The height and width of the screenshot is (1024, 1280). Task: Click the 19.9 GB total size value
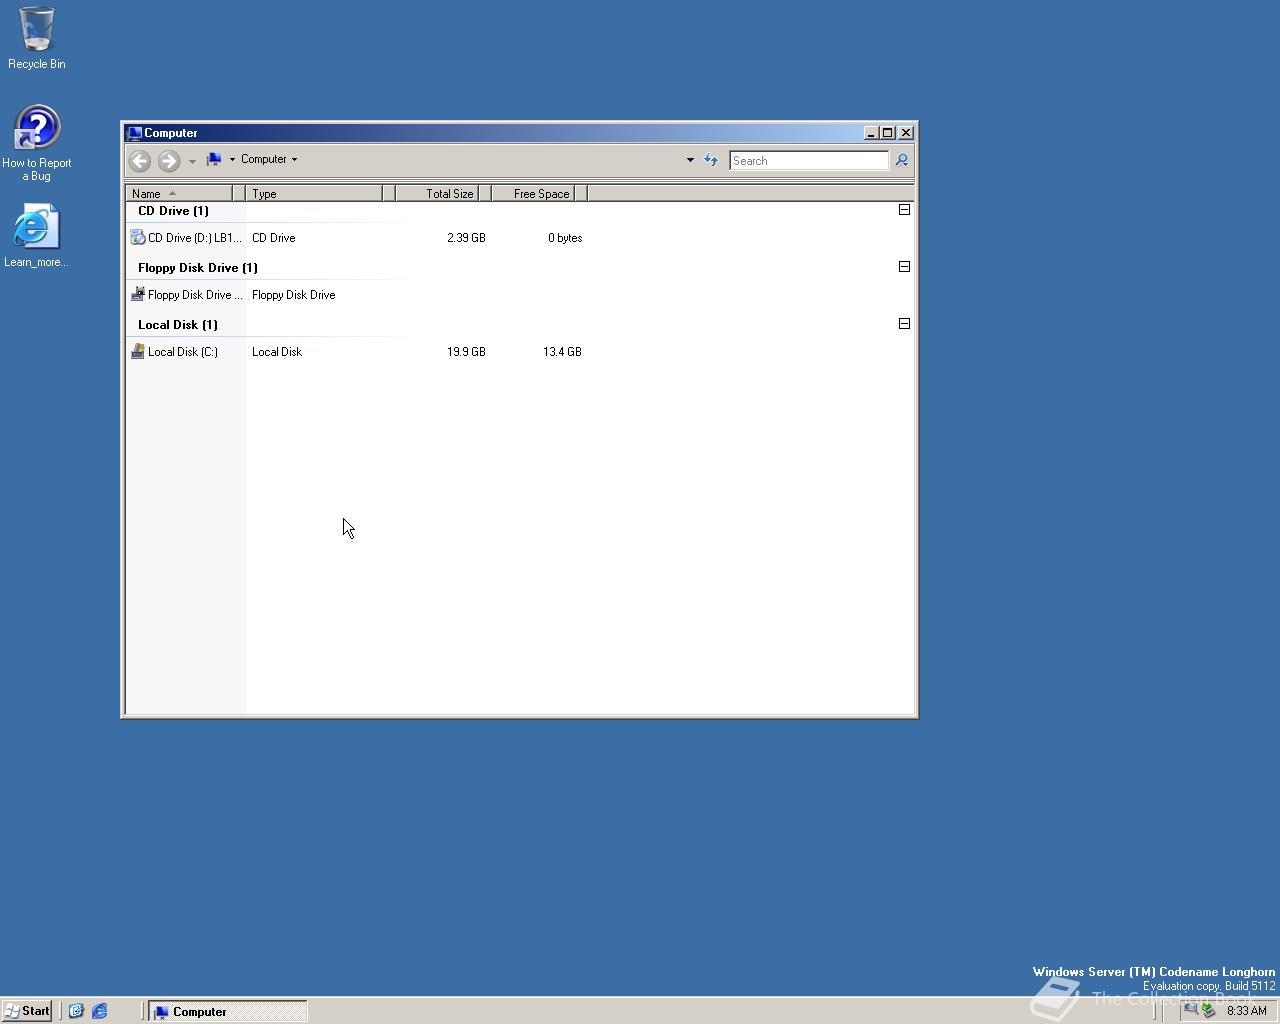point(466,352)
